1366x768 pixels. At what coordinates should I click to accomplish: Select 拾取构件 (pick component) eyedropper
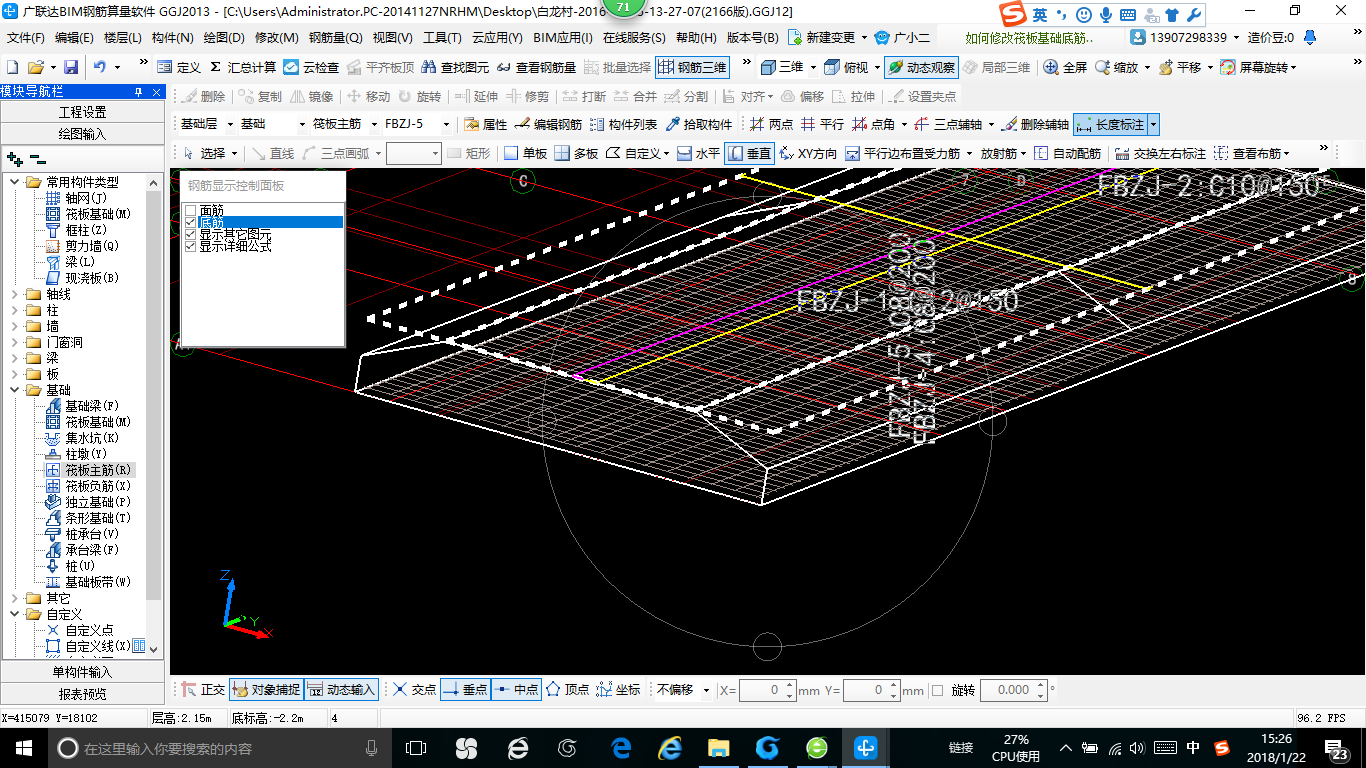[699, 125]
